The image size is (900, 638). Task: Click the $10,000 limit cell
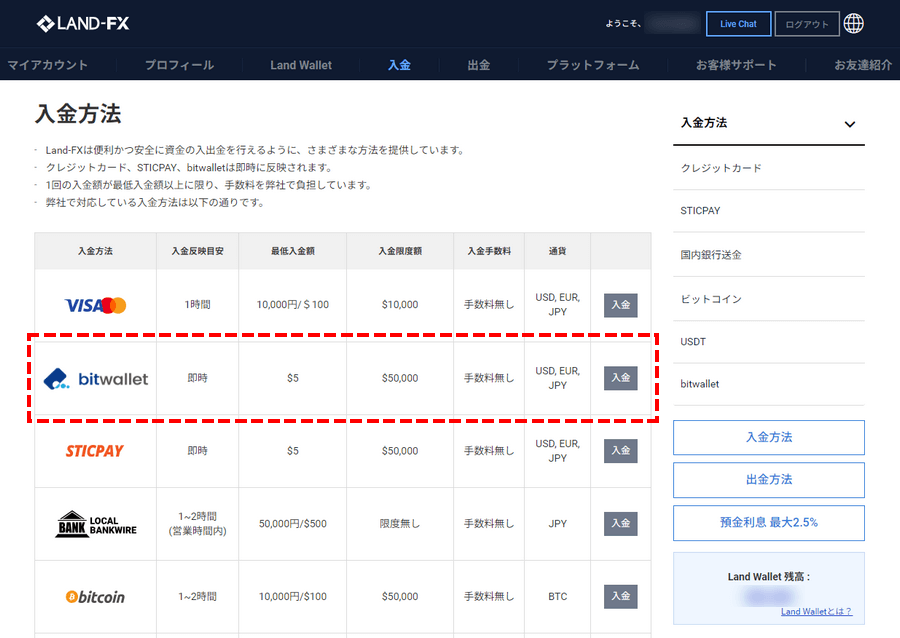[400, 305]
